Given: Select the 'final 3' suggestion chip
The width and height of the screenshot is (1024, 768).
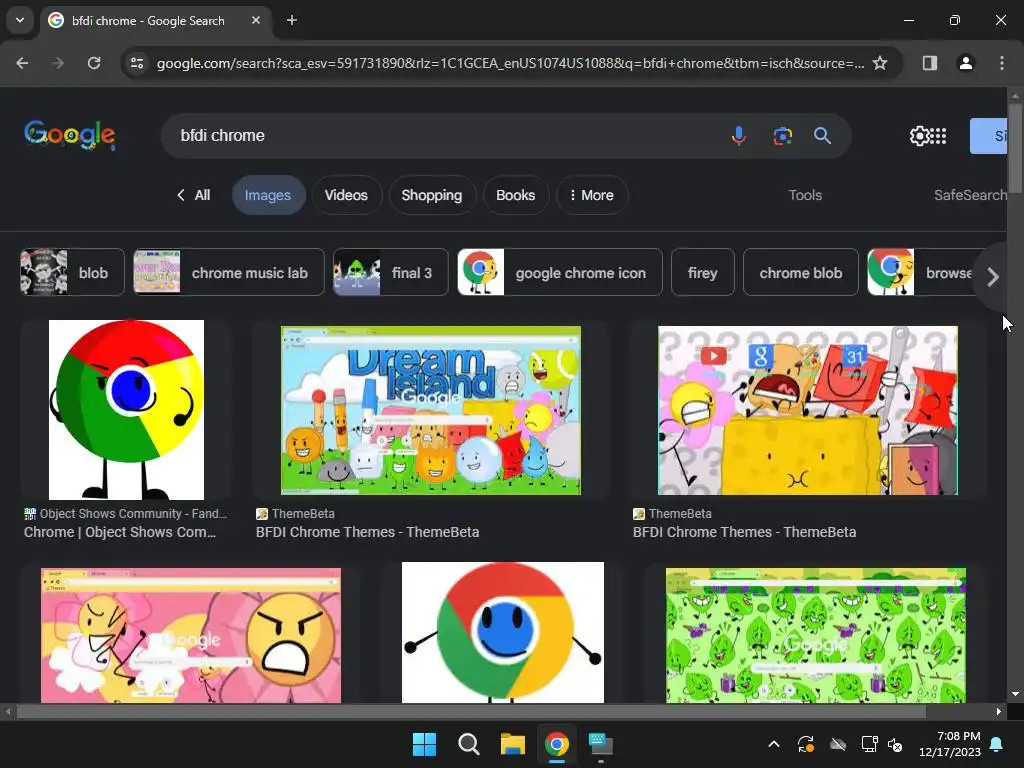Looking at the screenshot, I should pos(391,272).
